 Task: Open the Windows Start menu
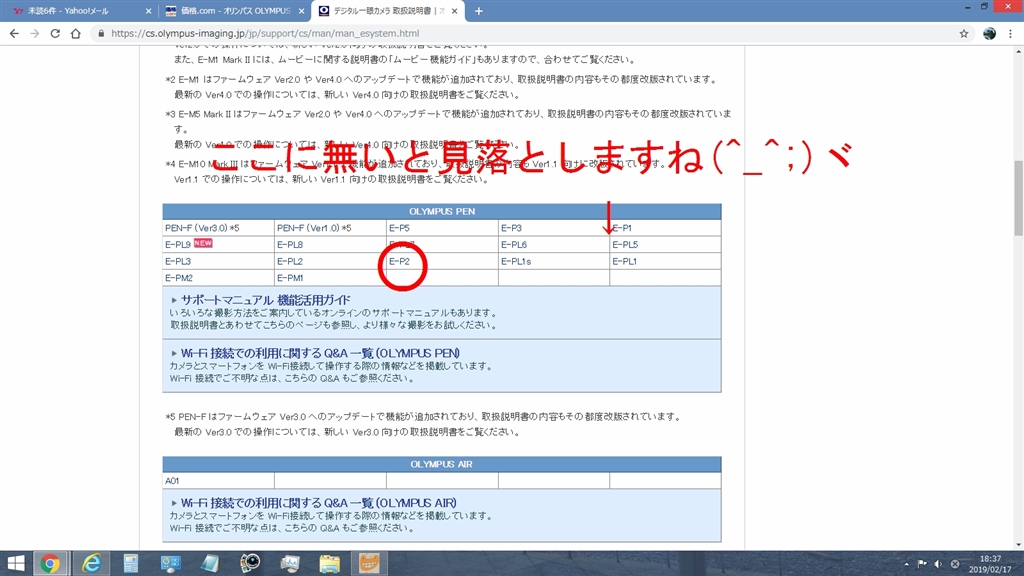[15, 563]
